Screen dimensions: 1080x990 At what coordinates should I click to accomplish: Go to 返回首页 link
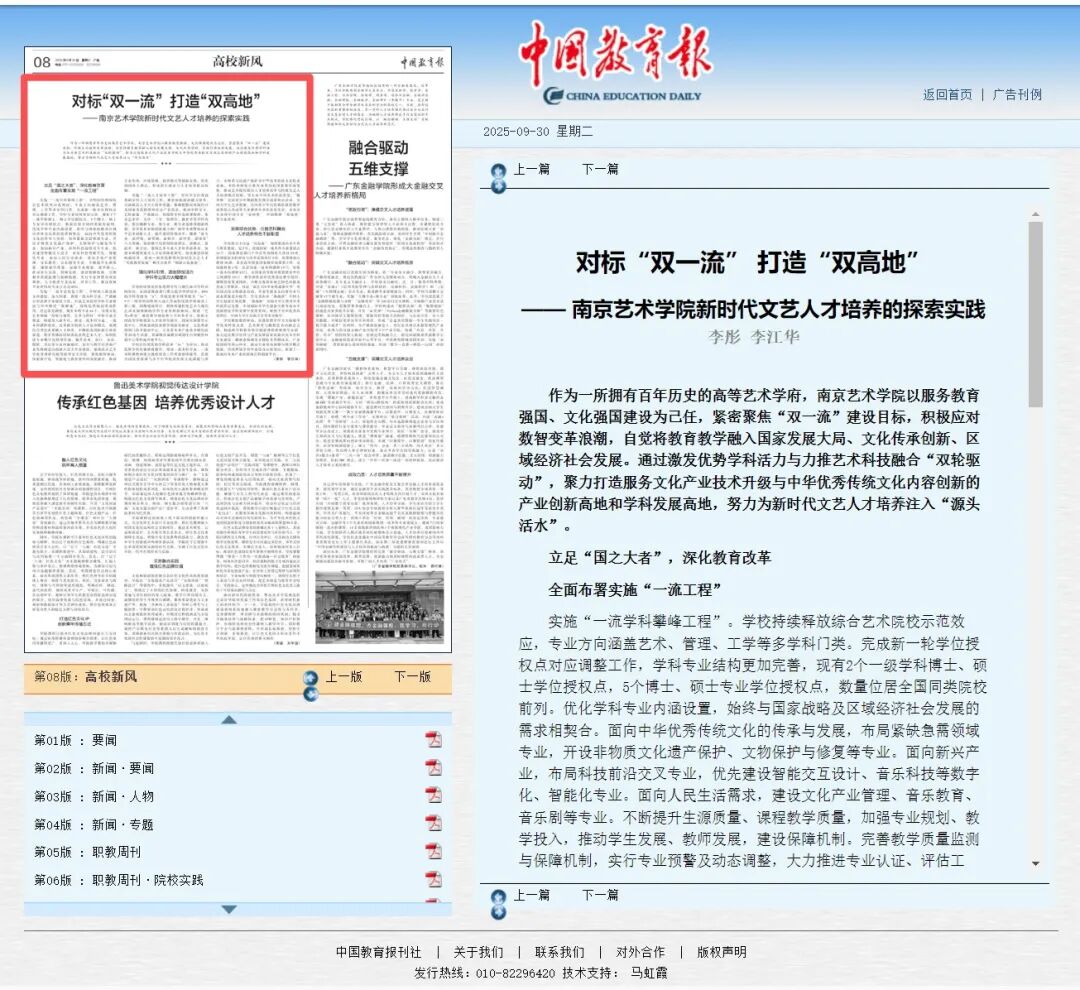point(946,95)
